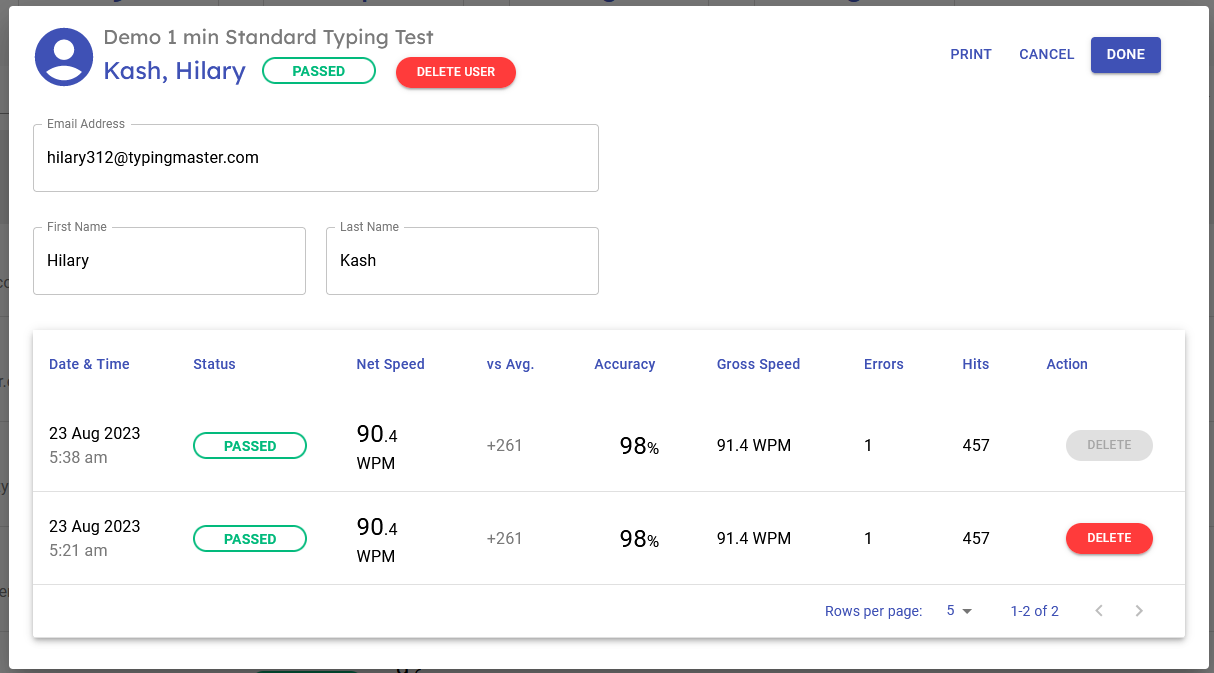Click the greyed Delete on 5:38 am row
This screenshot has width=1214, height=673.
[x=1109, y=445]
